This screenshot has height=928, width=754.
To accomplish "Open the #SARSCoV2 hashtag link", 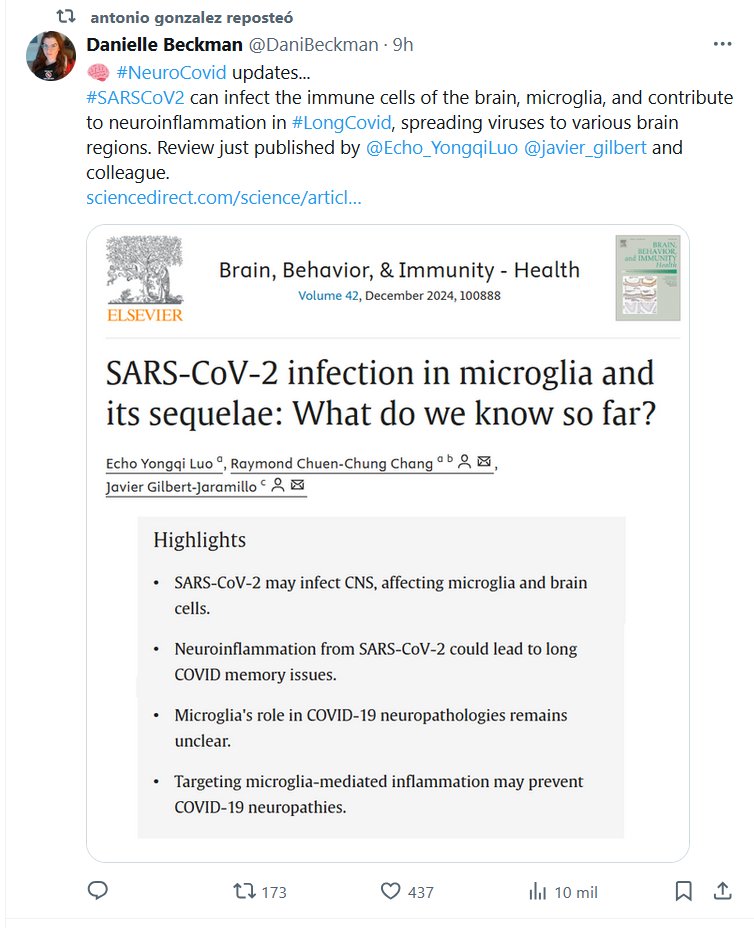I will pyautogui.click(x=136, y=98).
